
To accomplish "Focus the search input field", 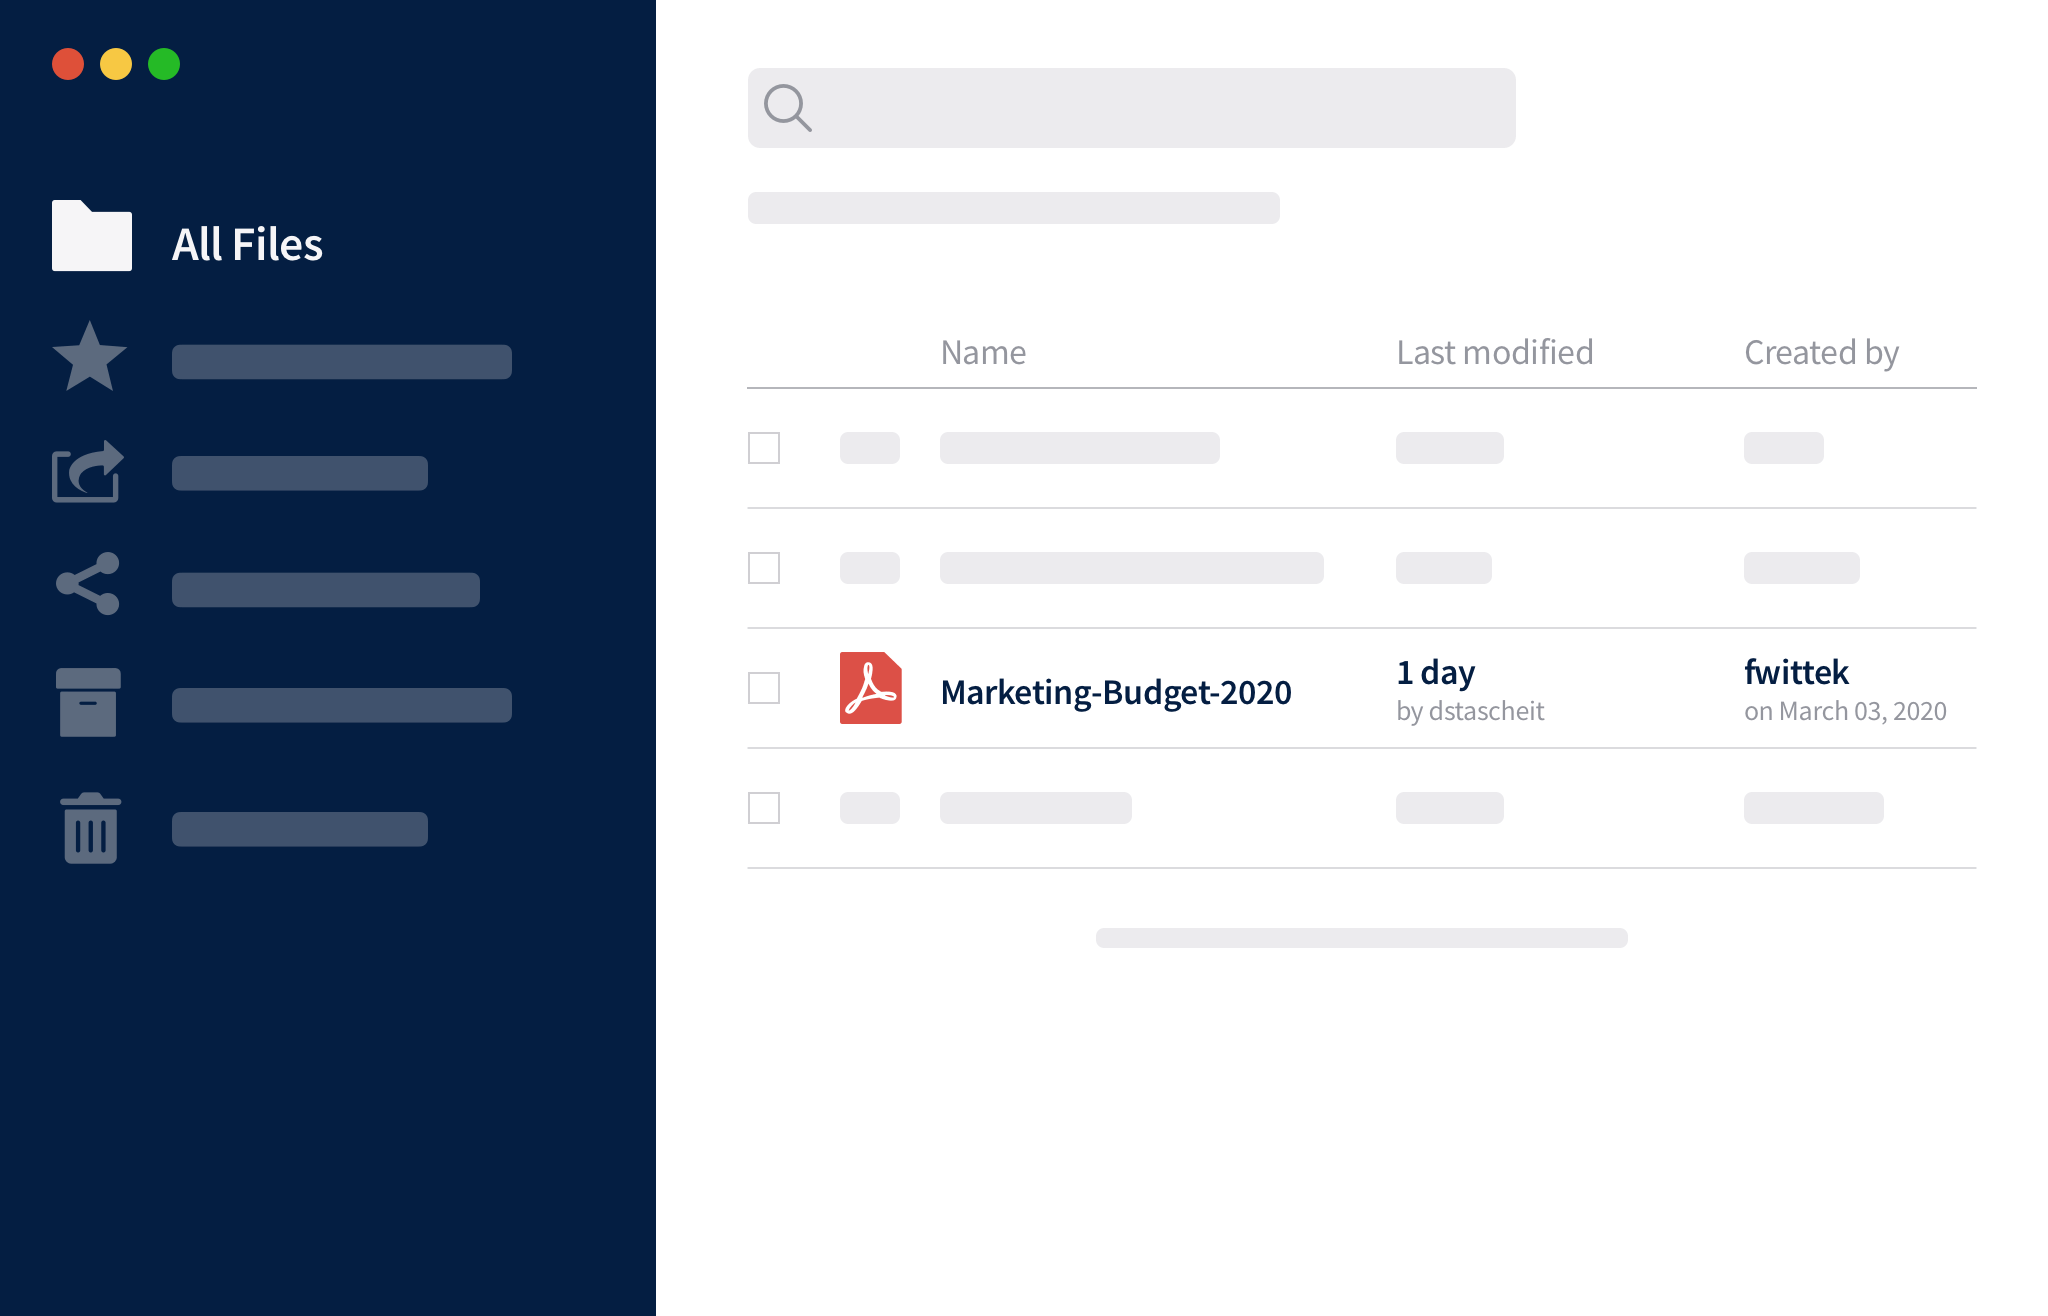I will pos(1131,108).
